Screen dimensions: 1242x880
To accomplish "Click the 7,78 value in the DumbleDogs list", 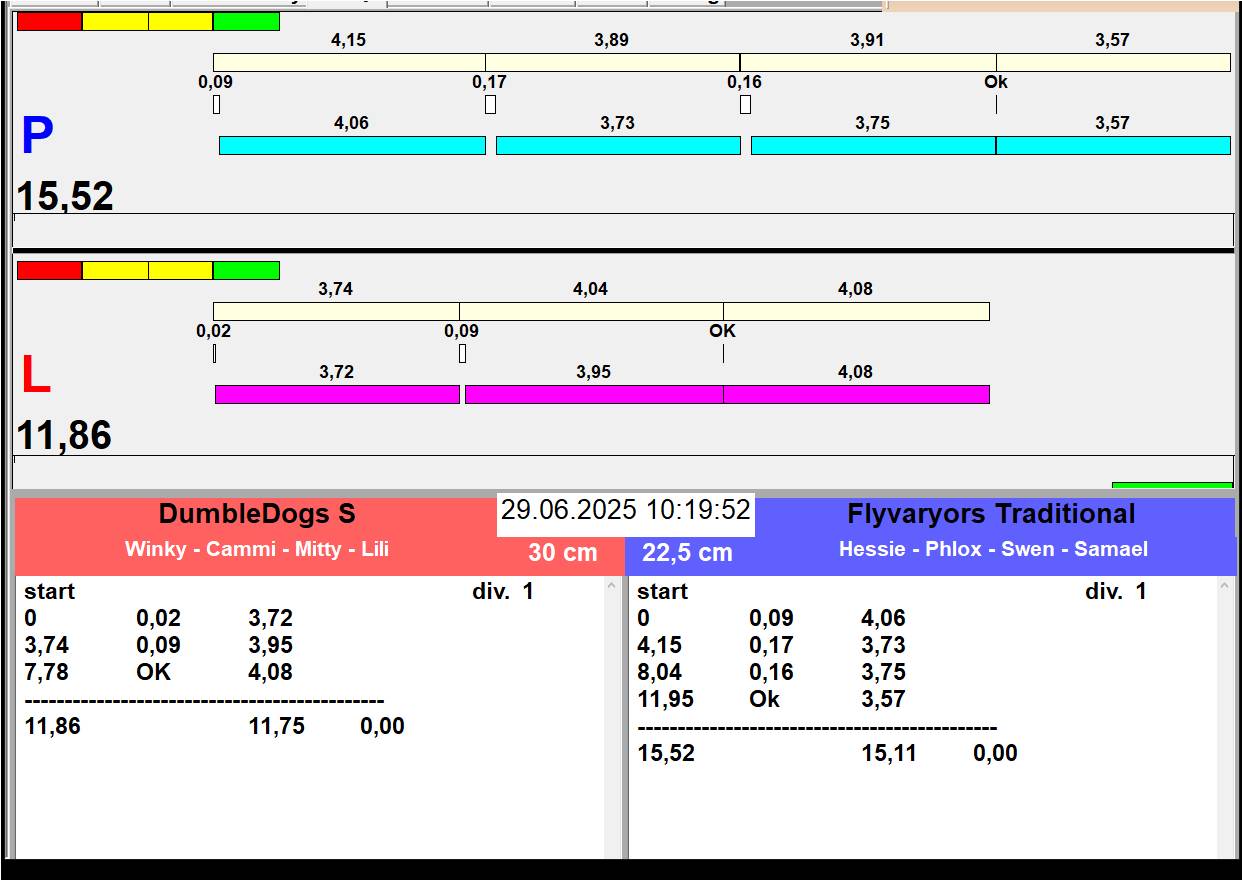I will [x=47, y=672].
